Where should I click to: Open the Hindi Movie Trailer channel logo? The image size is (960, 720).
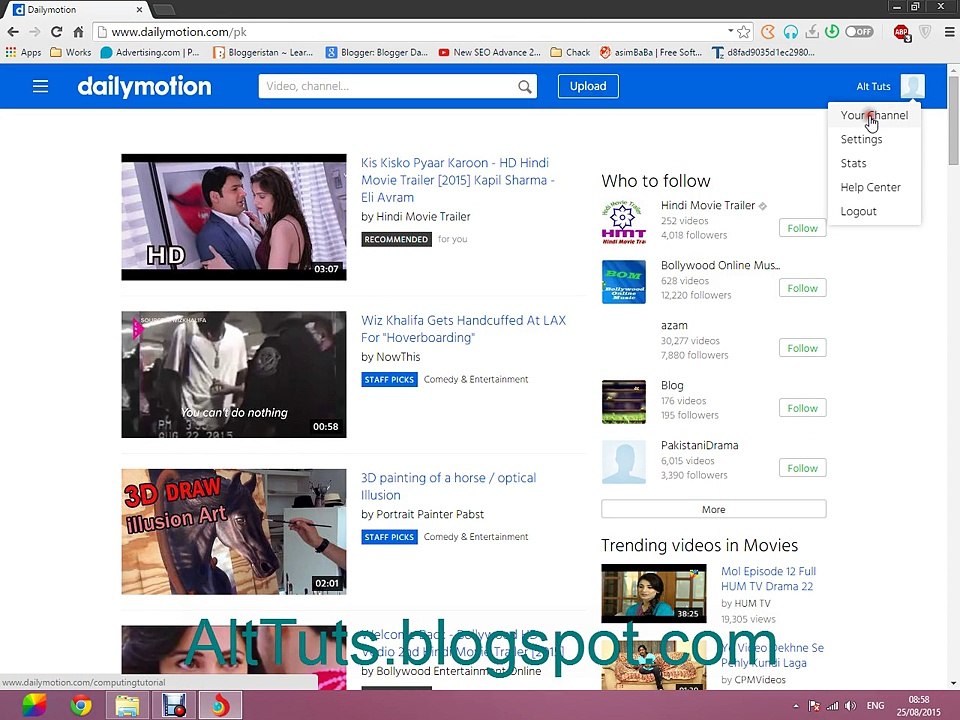(x=623, y=222)
